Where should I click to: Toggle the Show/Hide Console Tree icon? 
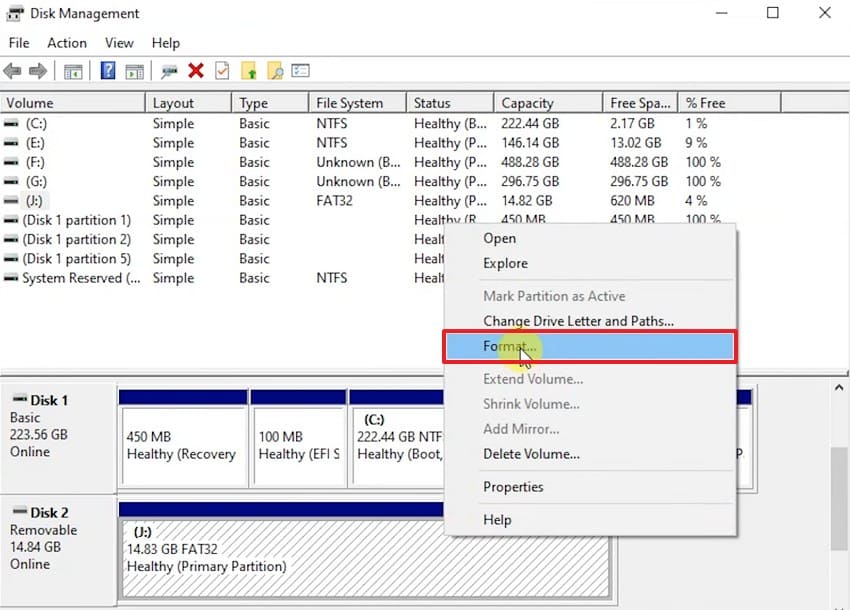[72, 71]
